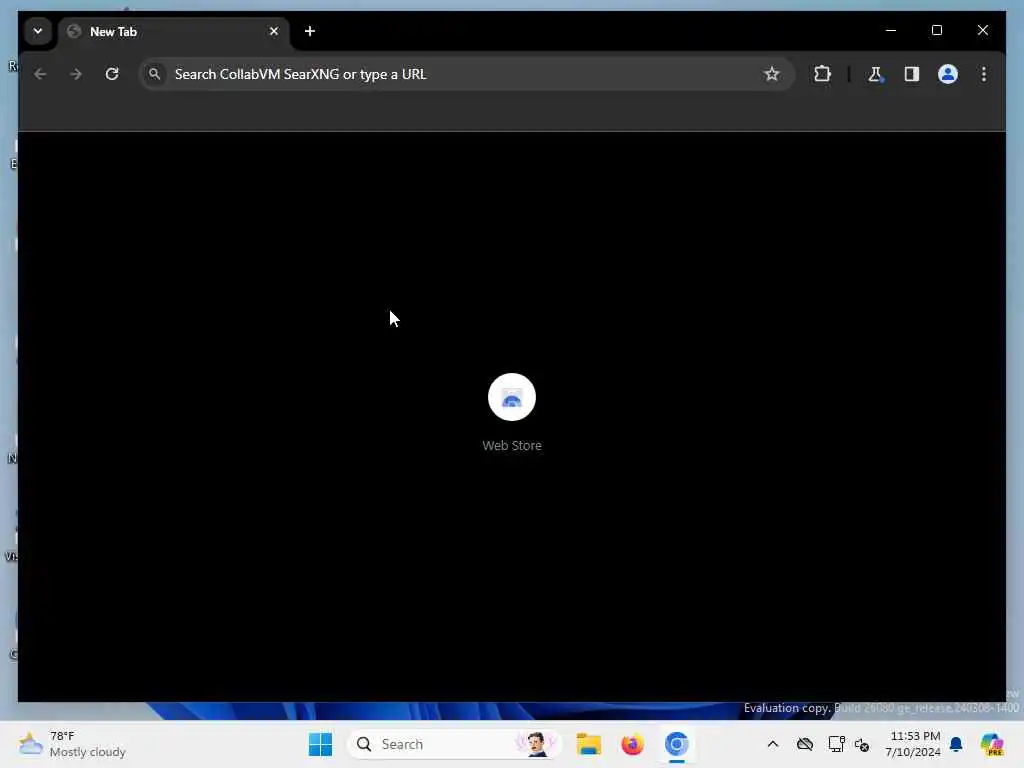Click the cloud sync tray icon

(x=805, y=744)
